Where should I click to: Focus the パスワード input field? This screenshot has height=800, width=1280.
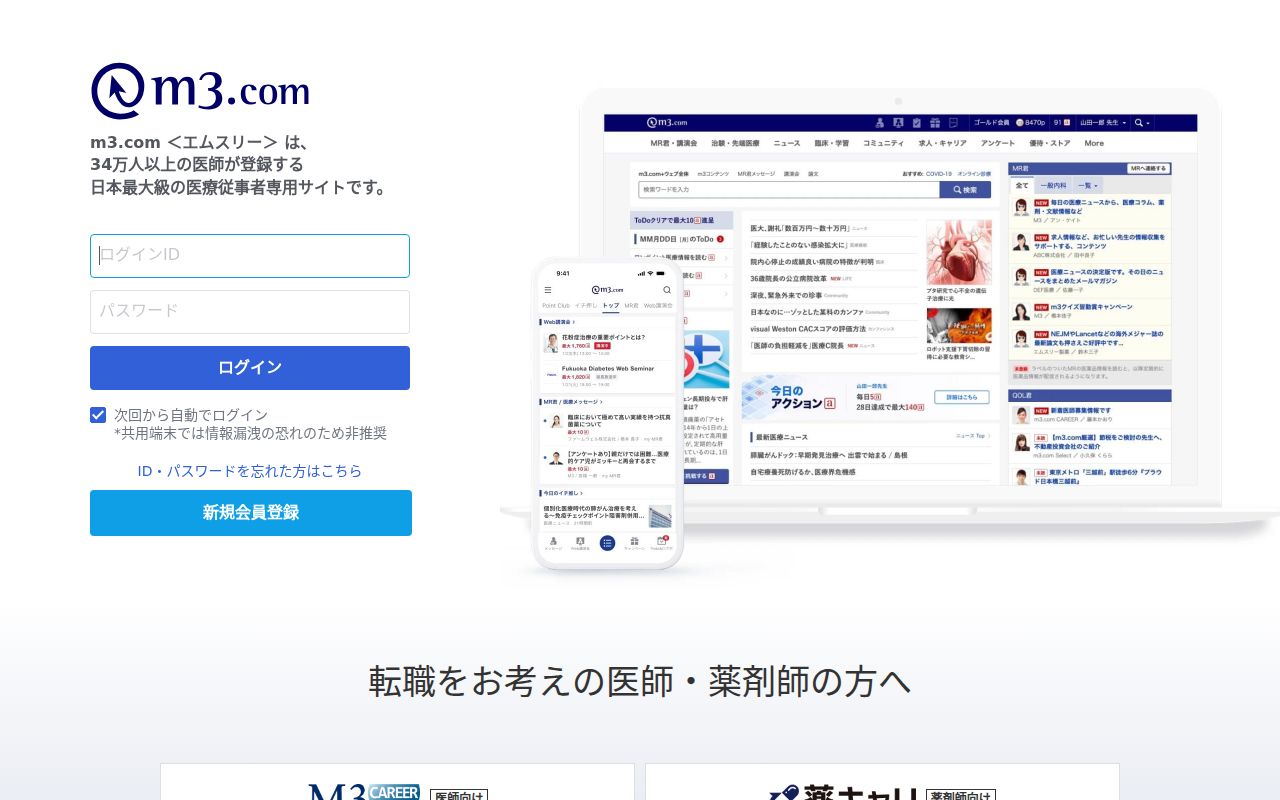250,312
